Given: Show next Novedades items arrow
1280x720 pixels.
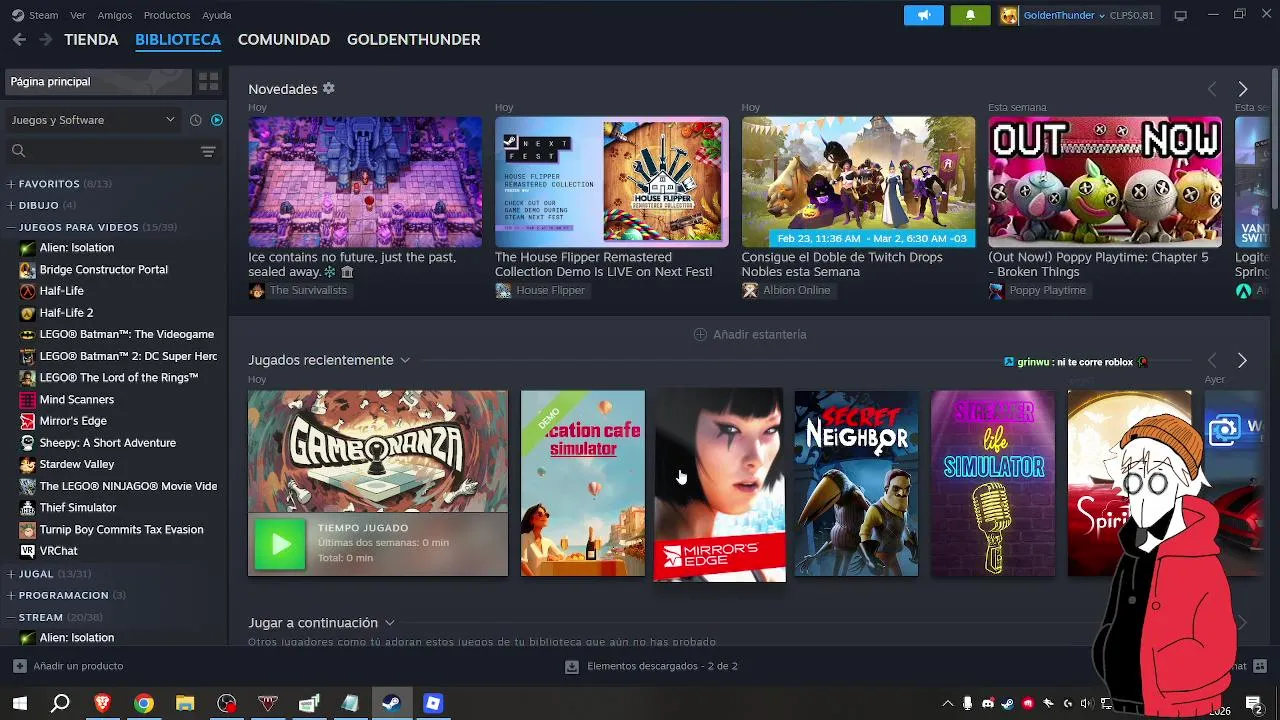Looking at the screenshot, I should coord(1242,89).
